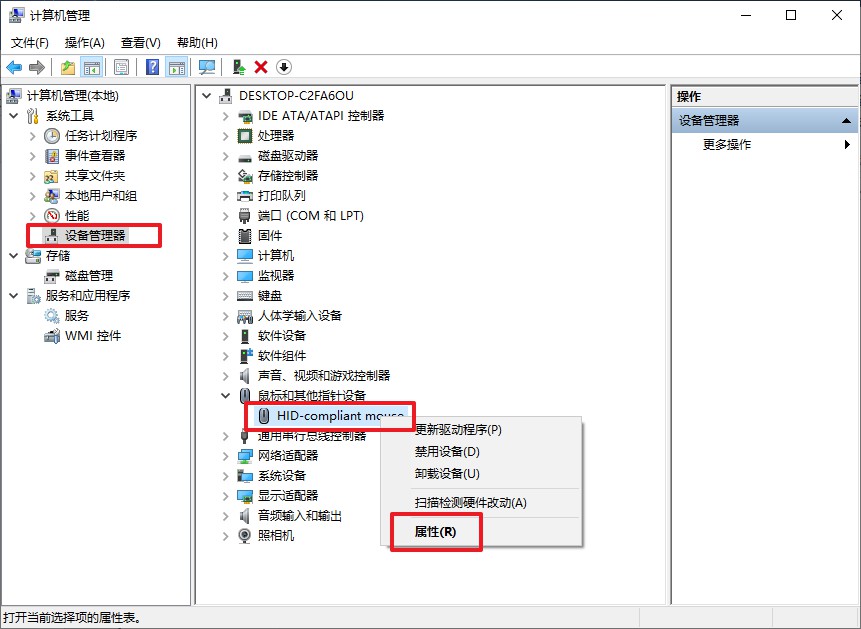Toggle the show/hide console tree button
Viewport: 861px width, 629px height.
tap(92, 68)
